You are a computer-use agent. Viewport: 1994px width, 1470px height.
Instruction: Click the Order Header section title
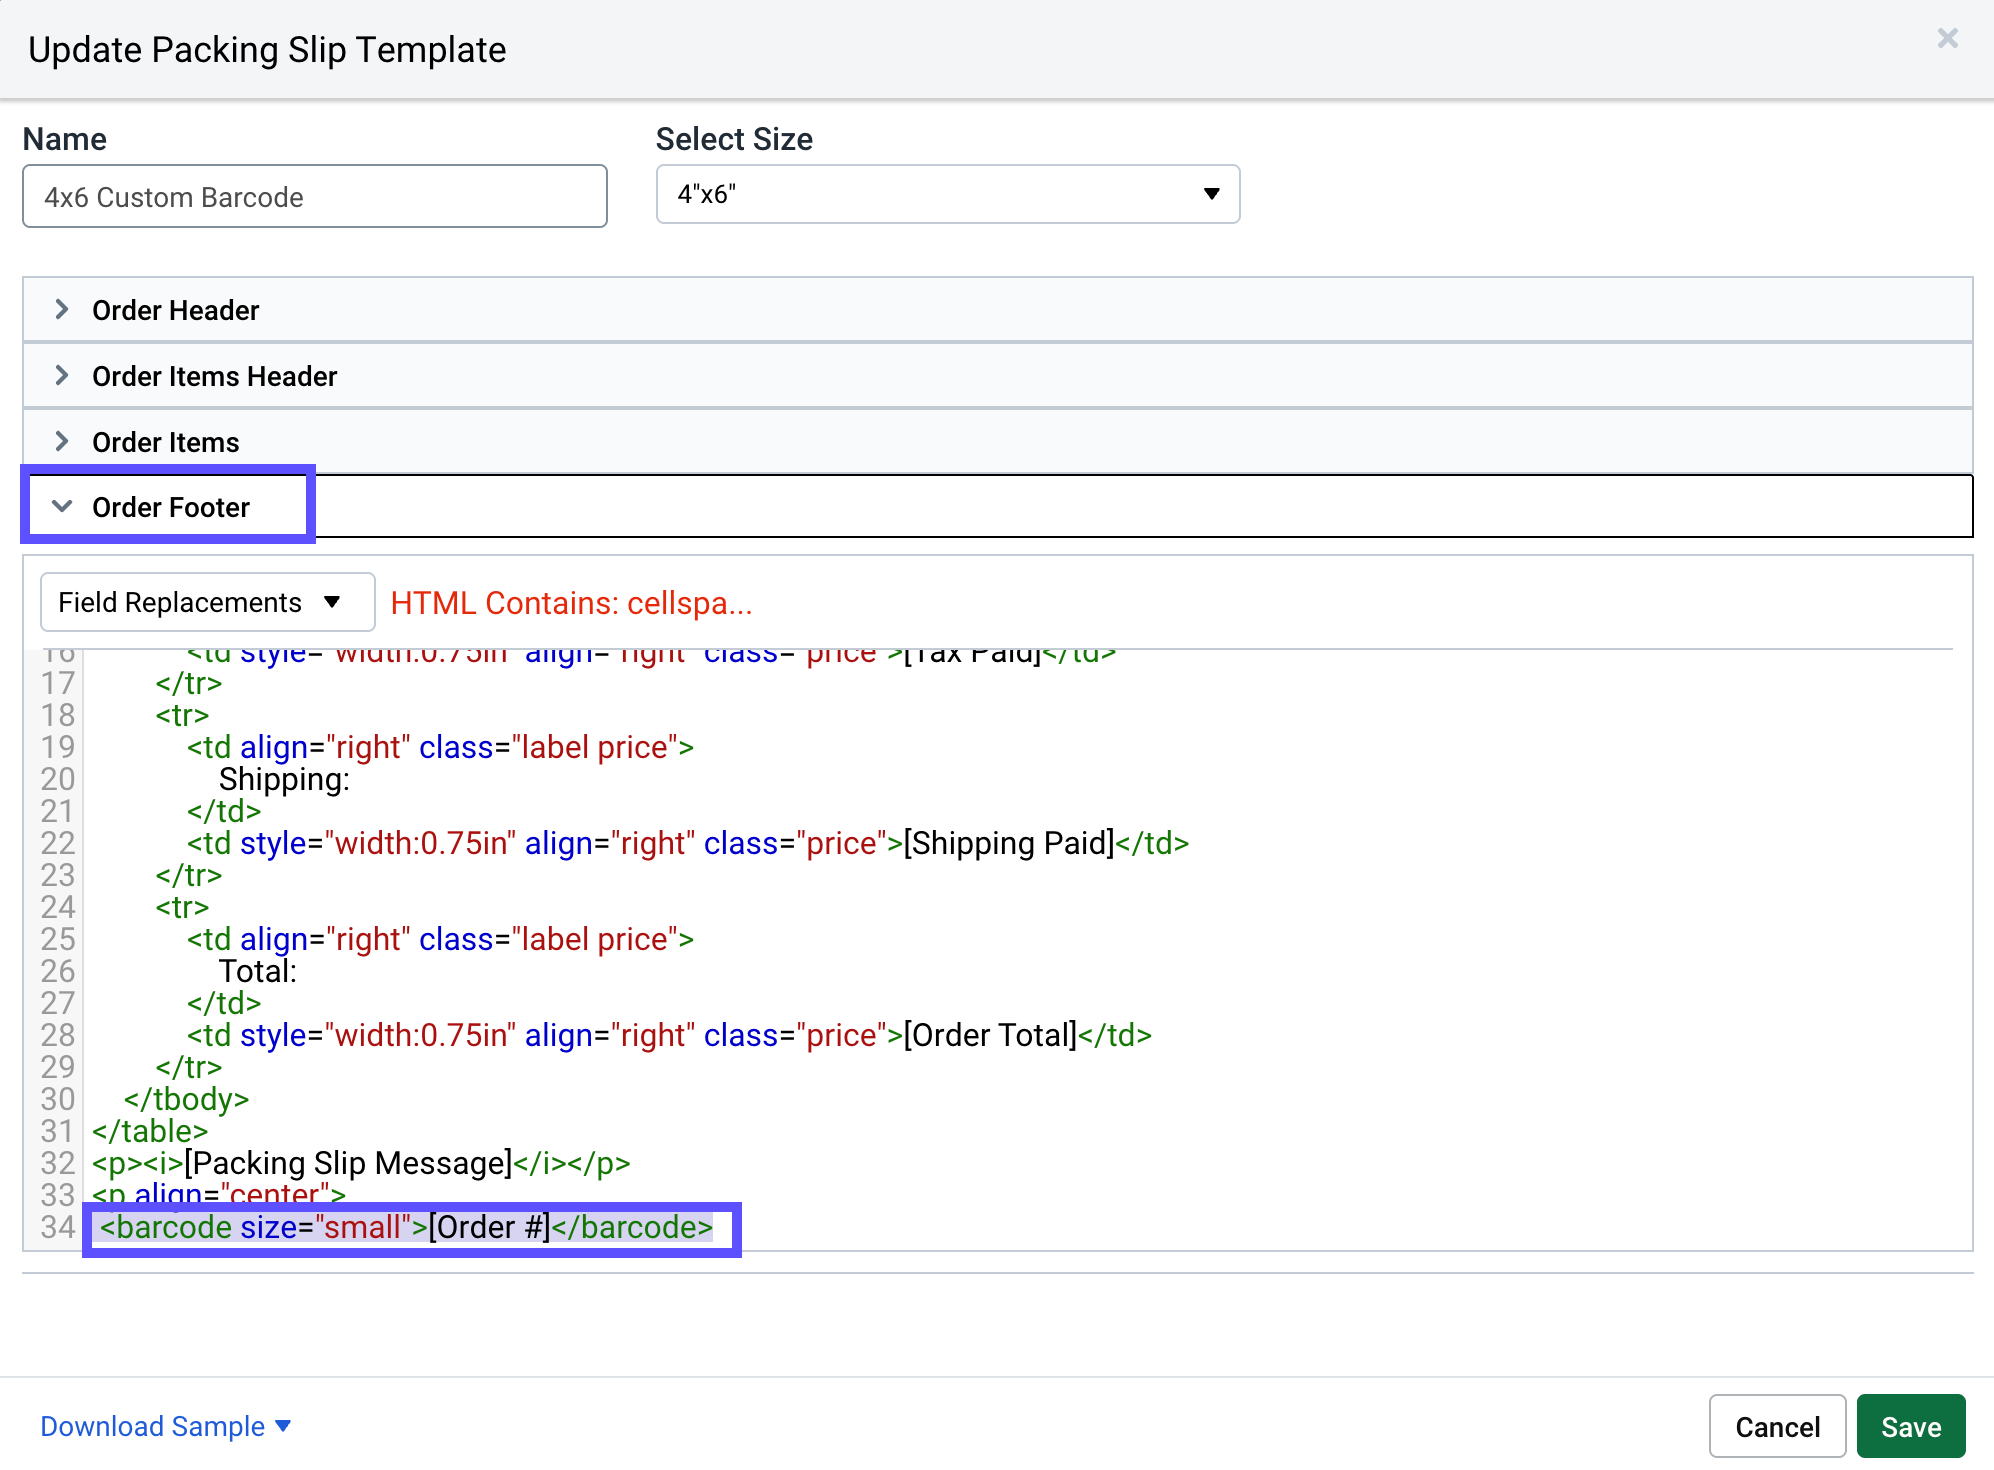coord(175,310)
